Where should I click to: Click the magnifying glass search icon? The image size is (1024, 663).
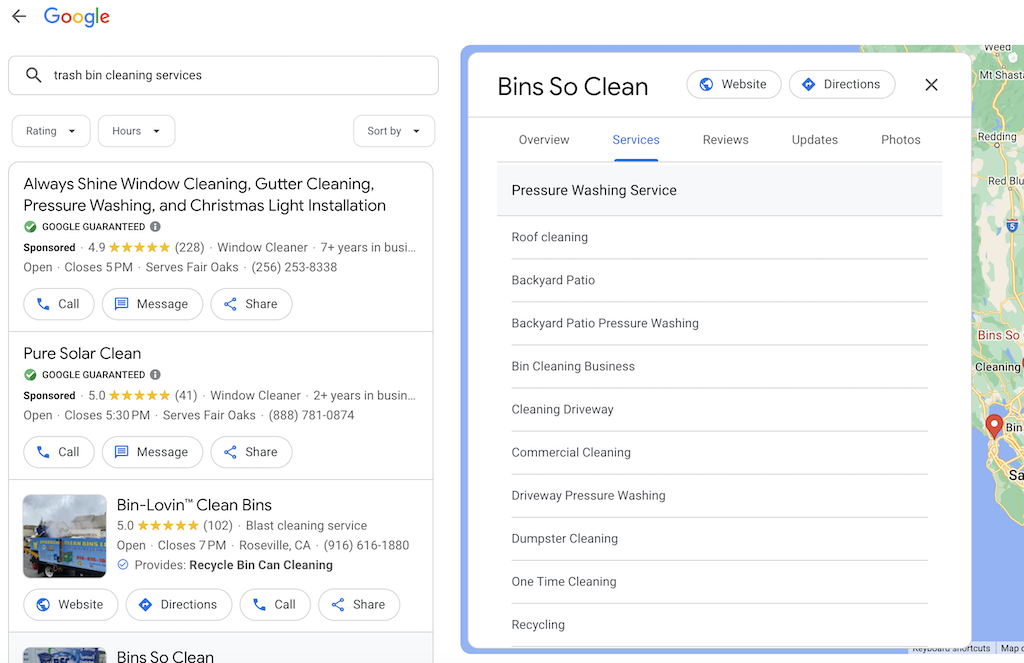(x=34, y=75)
